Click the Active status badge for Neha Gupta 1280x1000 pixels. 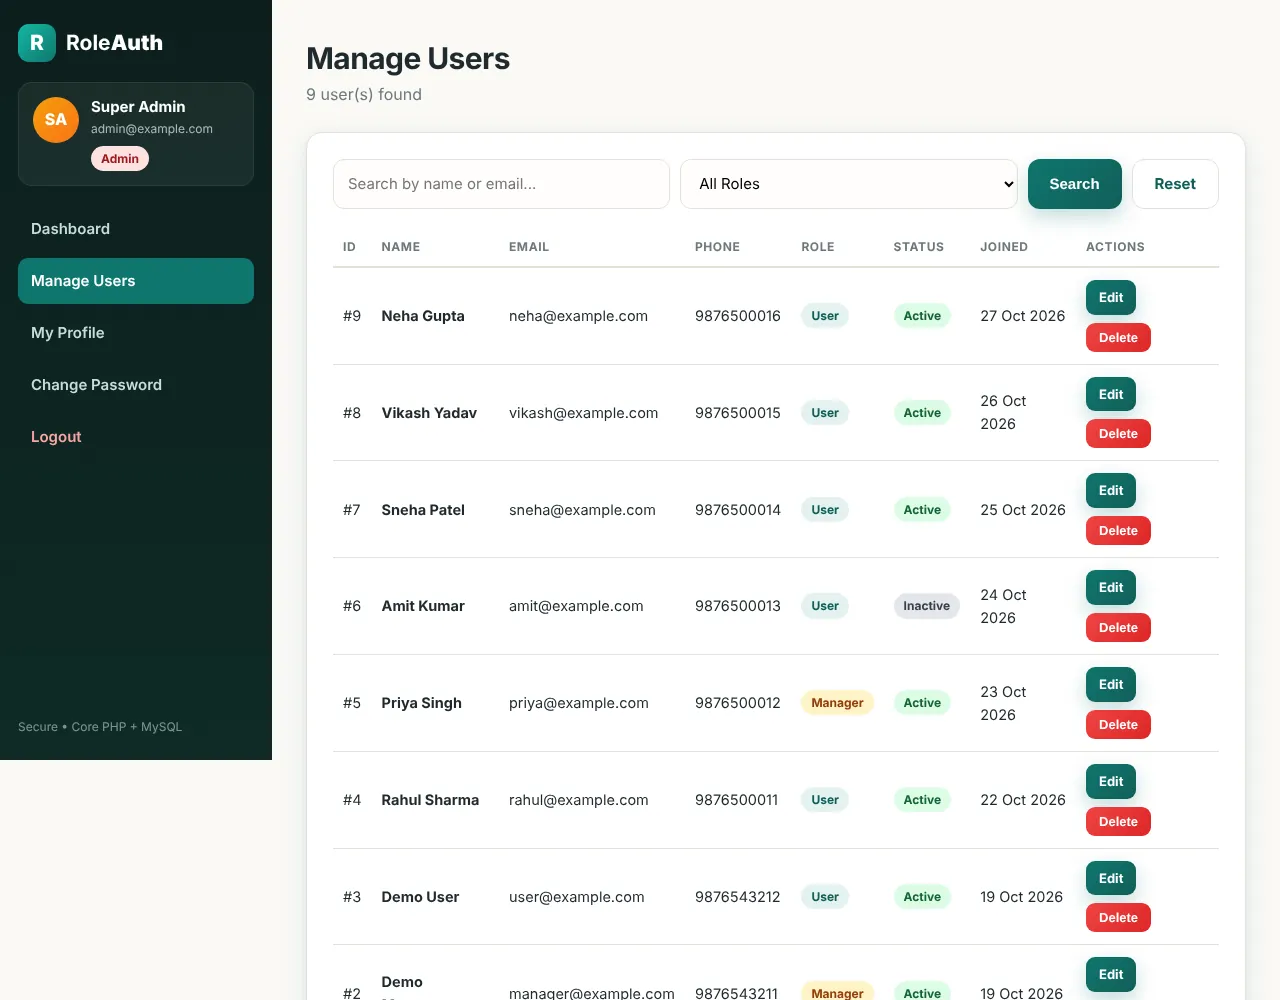point(922,316)
